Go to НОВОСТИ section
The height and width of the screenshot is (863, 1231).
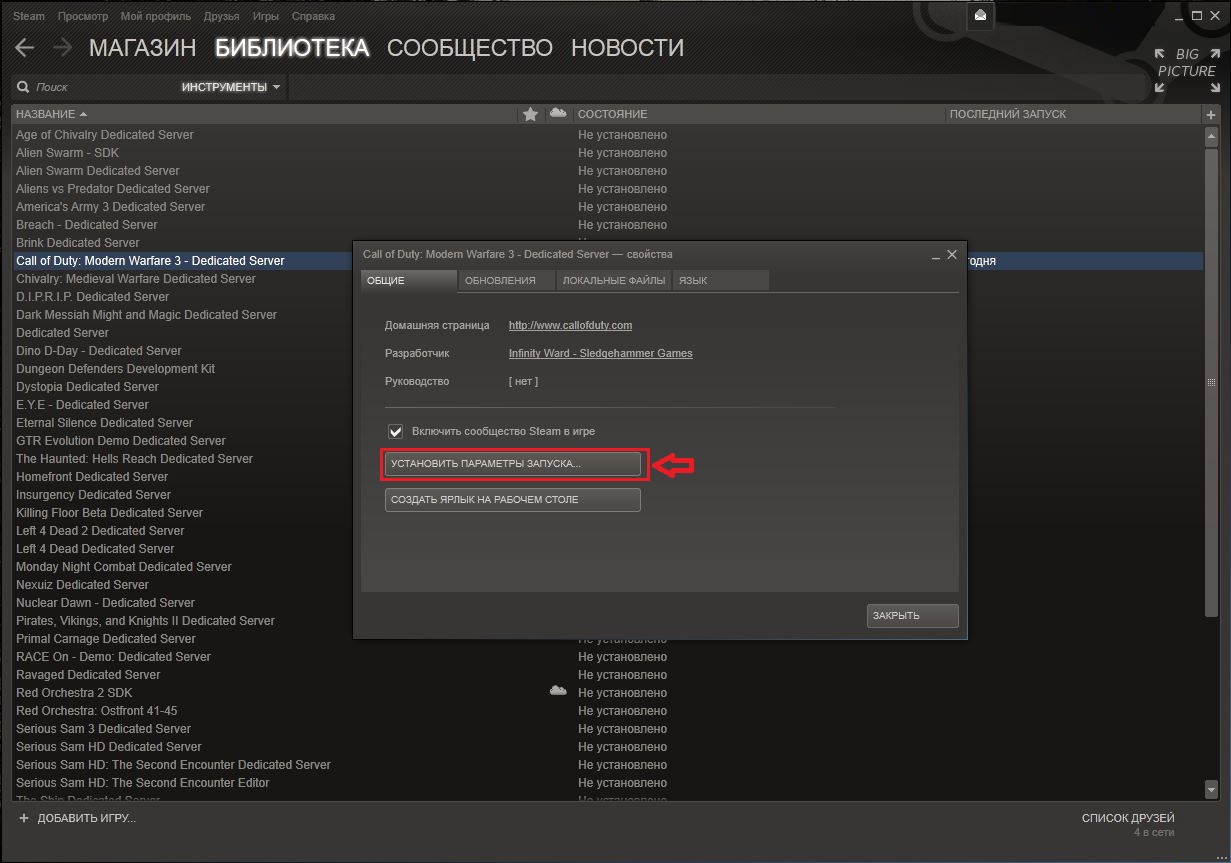tap(628, 48)
